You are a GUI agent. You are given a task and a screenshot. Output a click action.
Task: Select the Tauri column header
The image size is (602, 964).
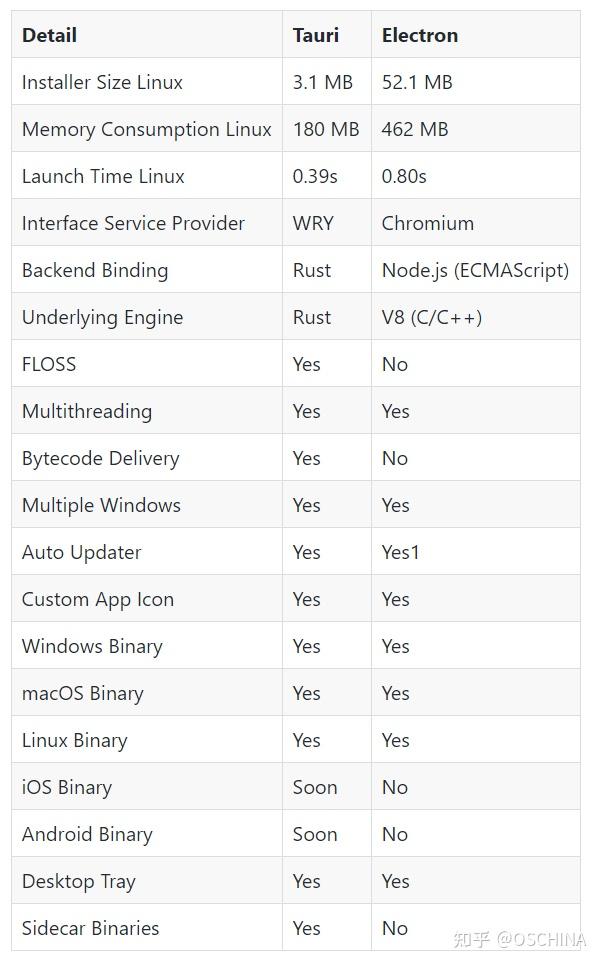315,35
